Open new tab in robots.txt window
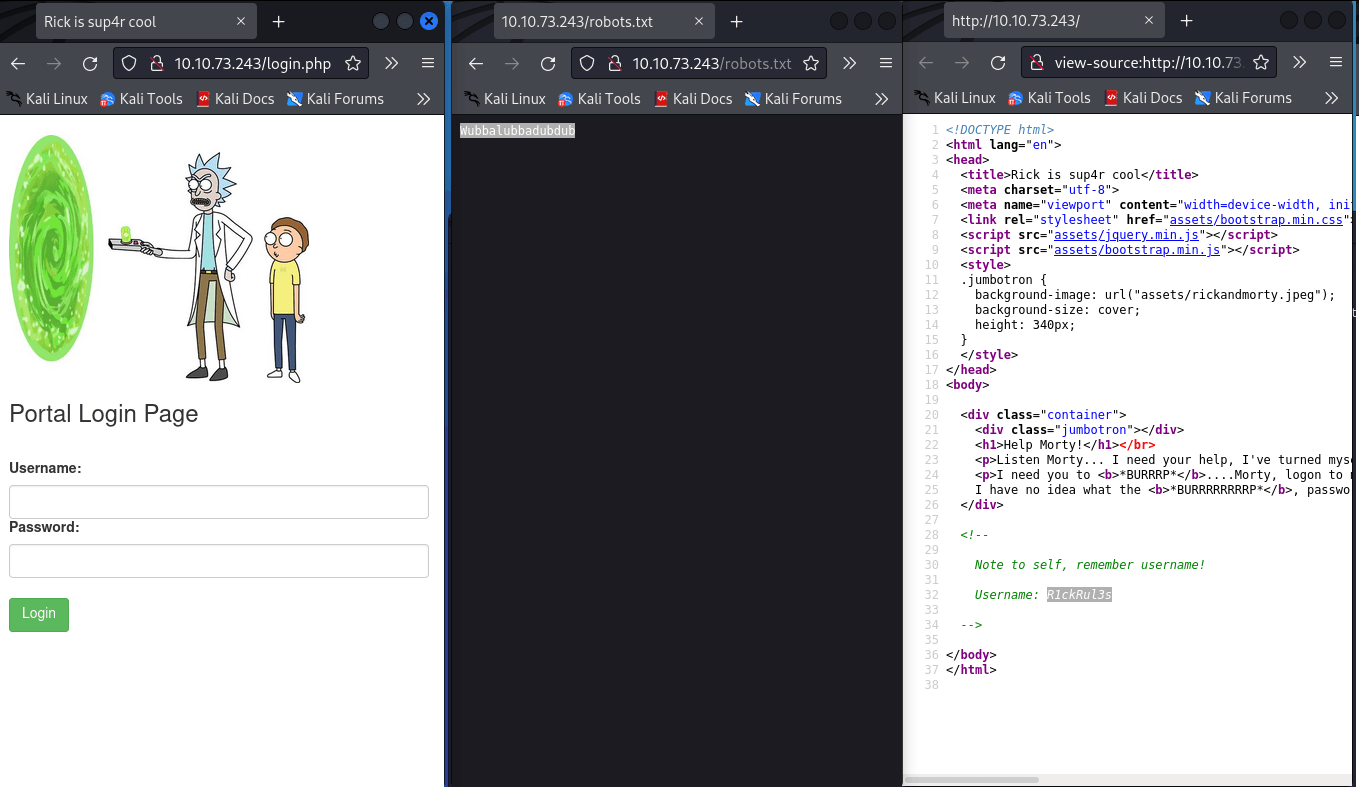The image size is (1359, 787). click(x=737, y=21)
